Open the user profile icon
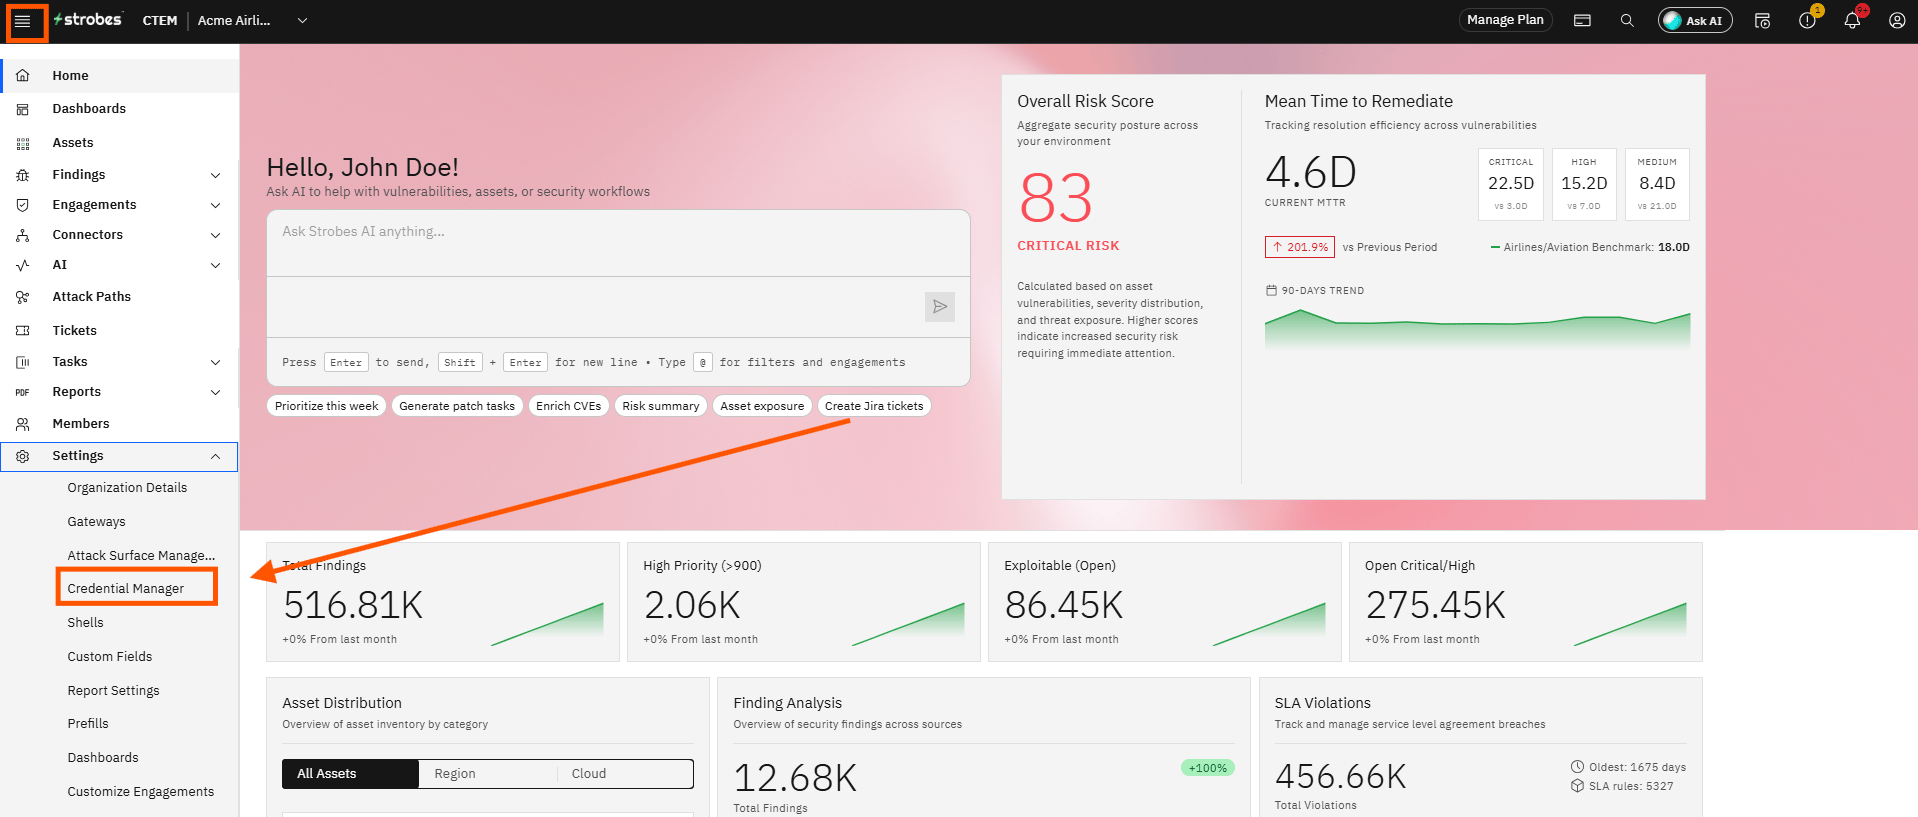 (x=1897, y=21)
